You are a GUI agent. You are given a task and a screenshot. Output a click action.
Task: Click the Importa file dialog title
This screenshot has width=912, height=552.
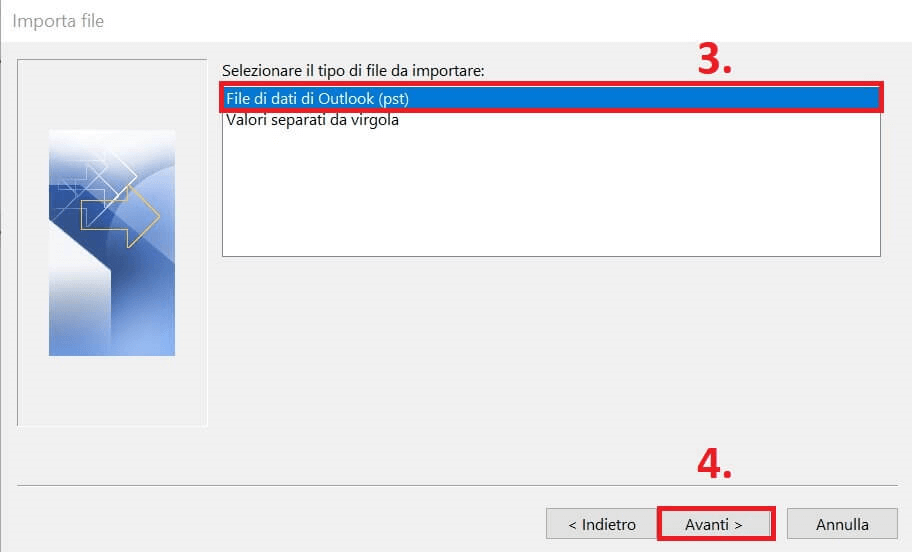click(x=58, y=21)
